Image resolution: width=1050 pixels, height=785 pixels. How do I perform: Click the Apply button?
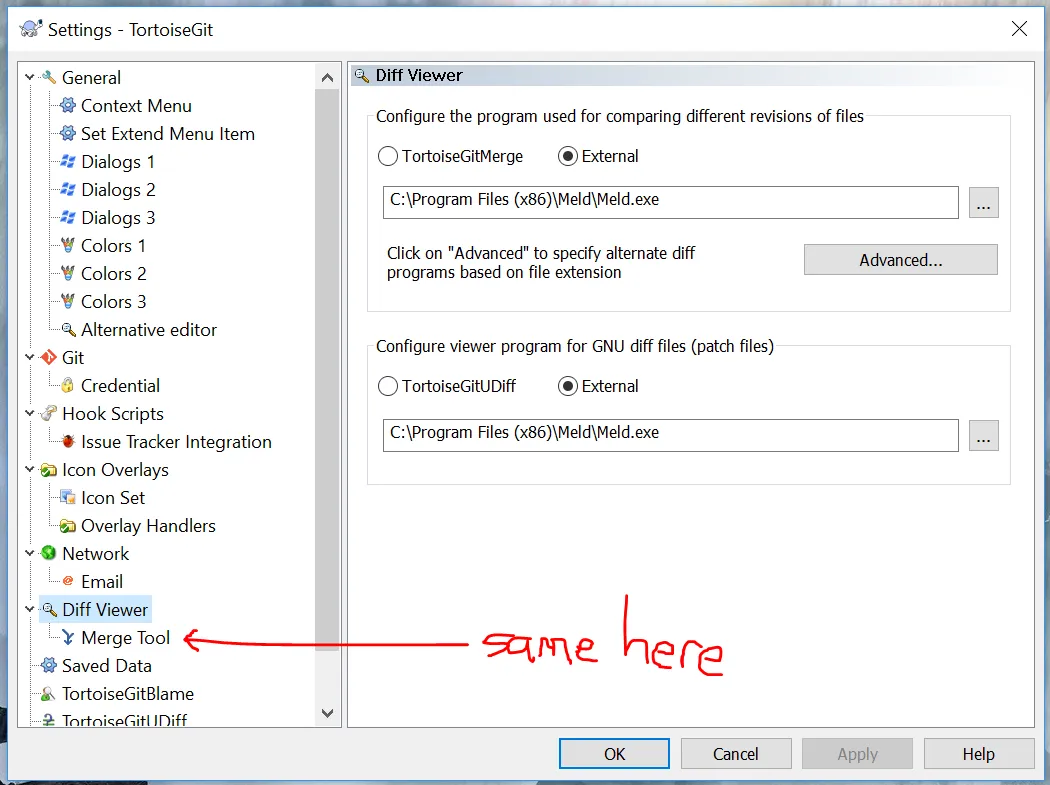(857, 754)
